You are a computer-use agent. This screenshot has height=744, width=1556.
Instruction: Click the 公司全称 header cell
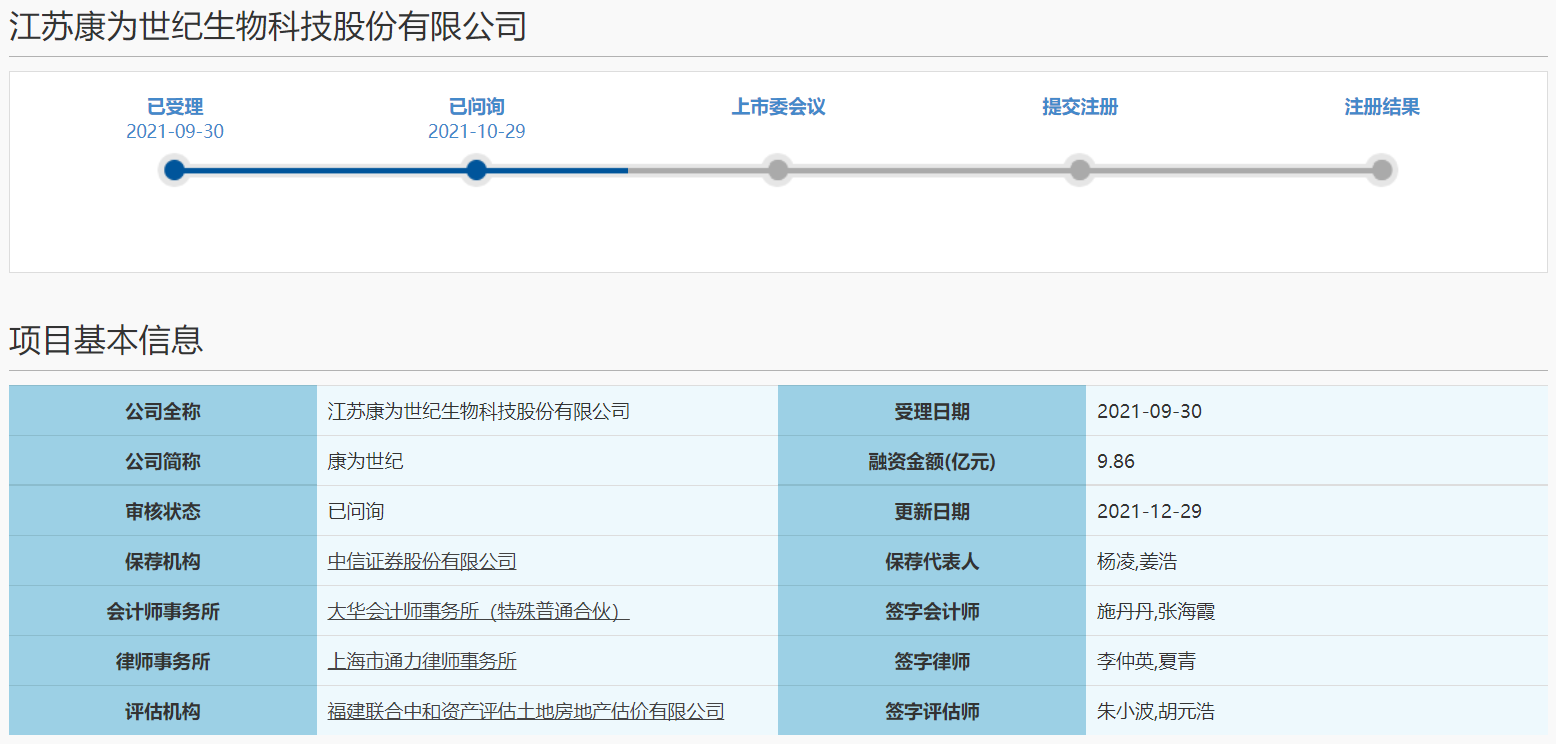163,411
